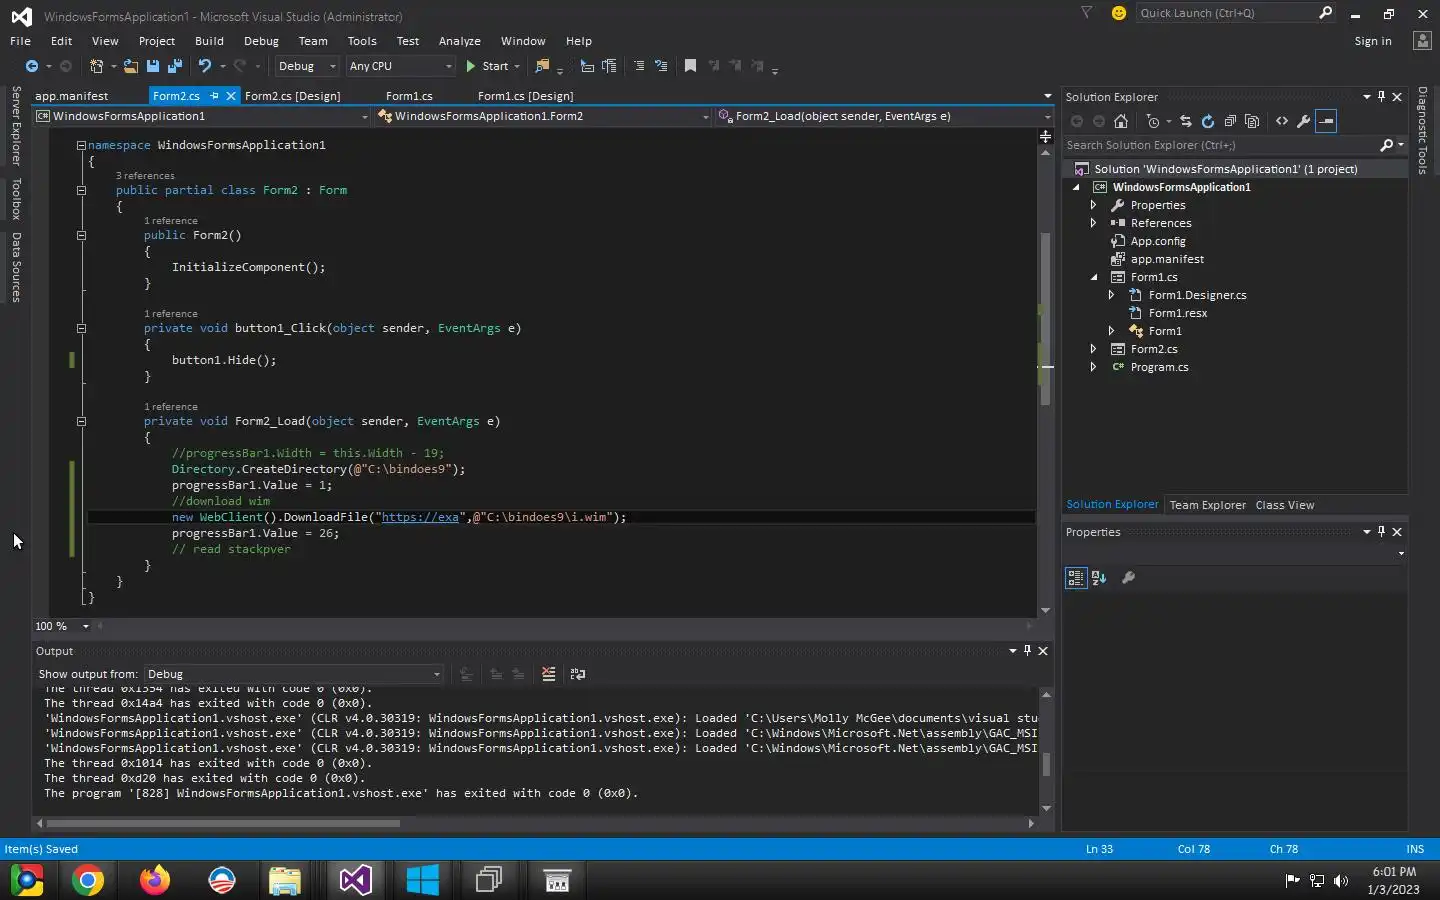This screenshot has width=1440, height=900.
Task: Click Sync with Active Document icon
Action: point(1186,121)
